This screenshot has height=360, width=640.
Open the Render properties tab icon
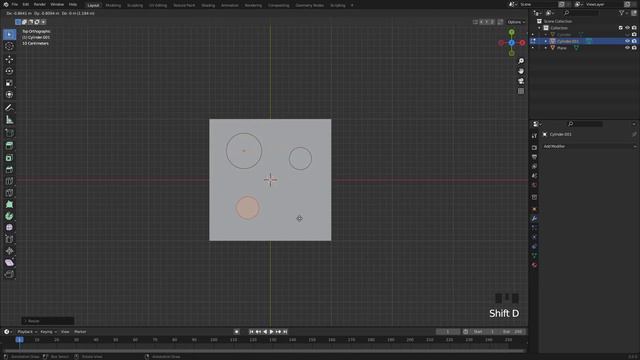click(534, 147)
